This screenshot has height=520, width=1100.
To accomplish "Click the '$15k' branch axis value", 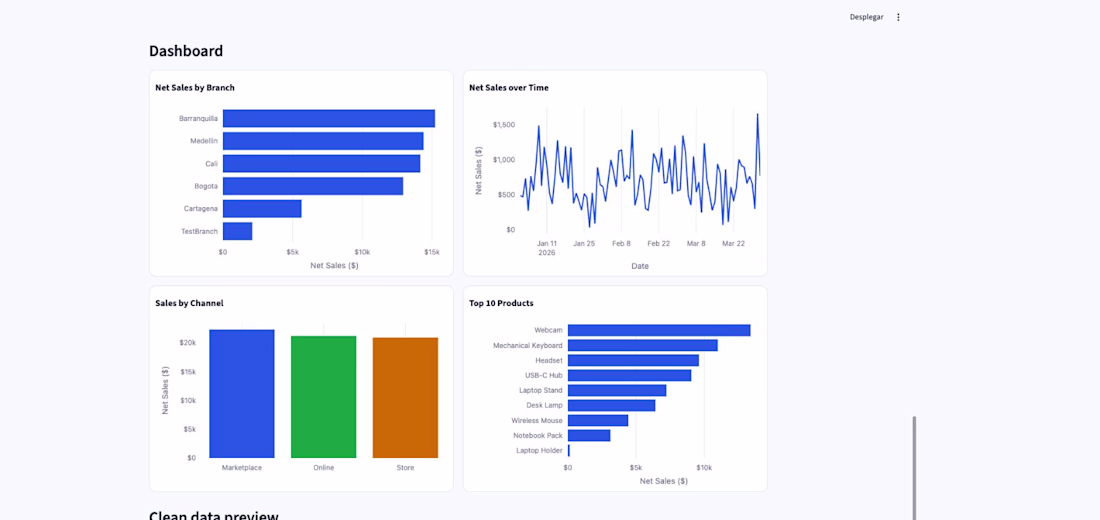I will click(x=431, y=252).
